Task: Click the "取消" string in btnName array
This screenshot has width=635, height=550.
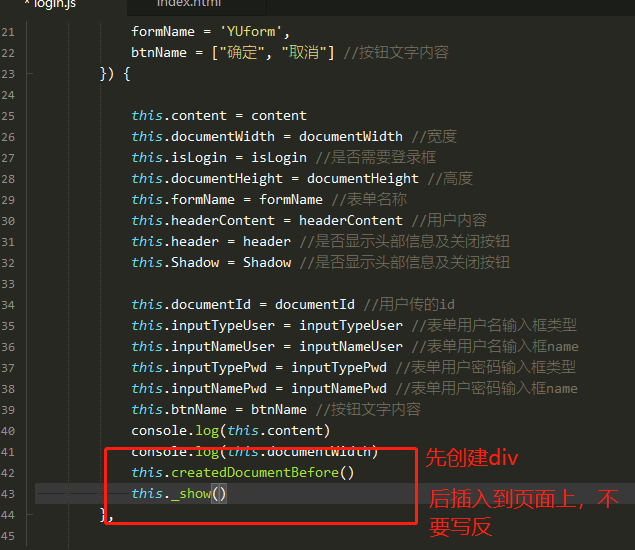Action: tap(303, 53)
